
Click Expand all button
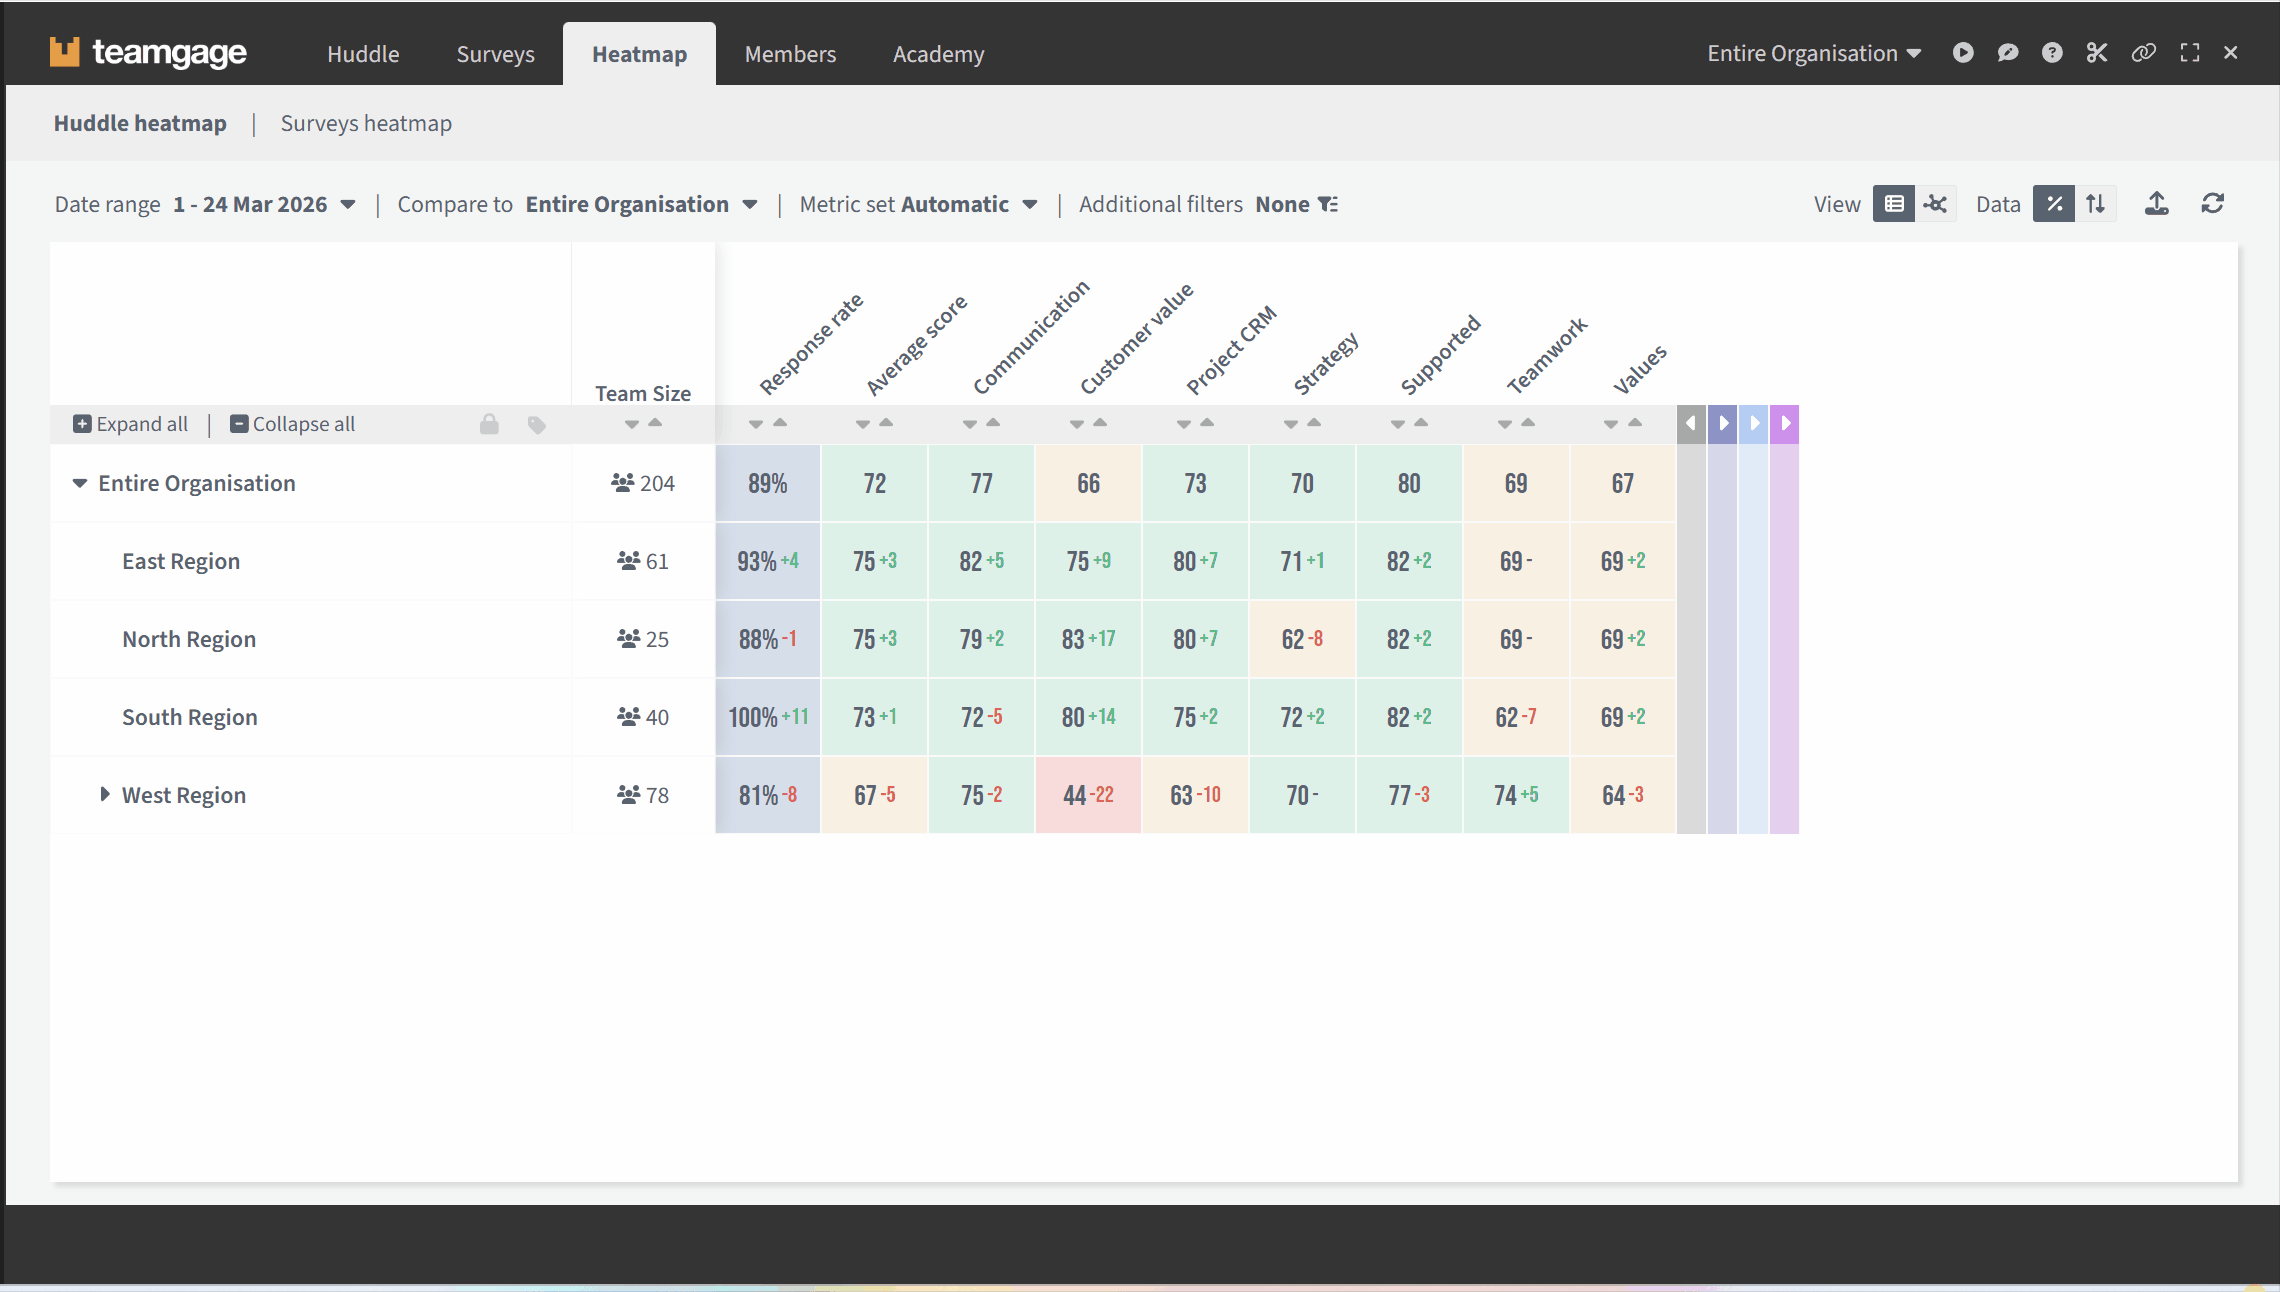[130, 424]
